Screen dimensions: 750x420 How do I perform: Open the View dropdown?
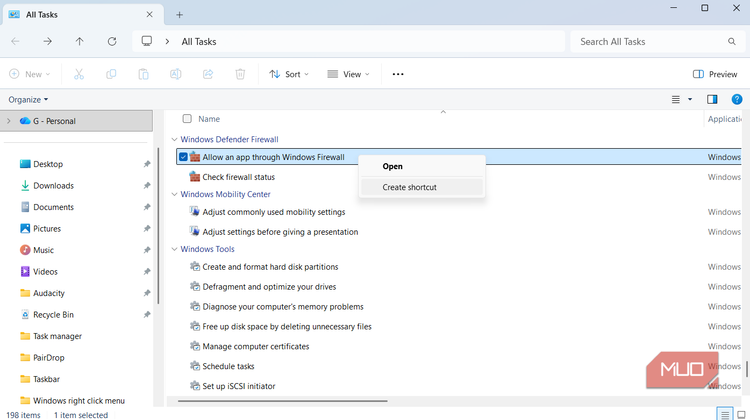(x=349, y=74)
